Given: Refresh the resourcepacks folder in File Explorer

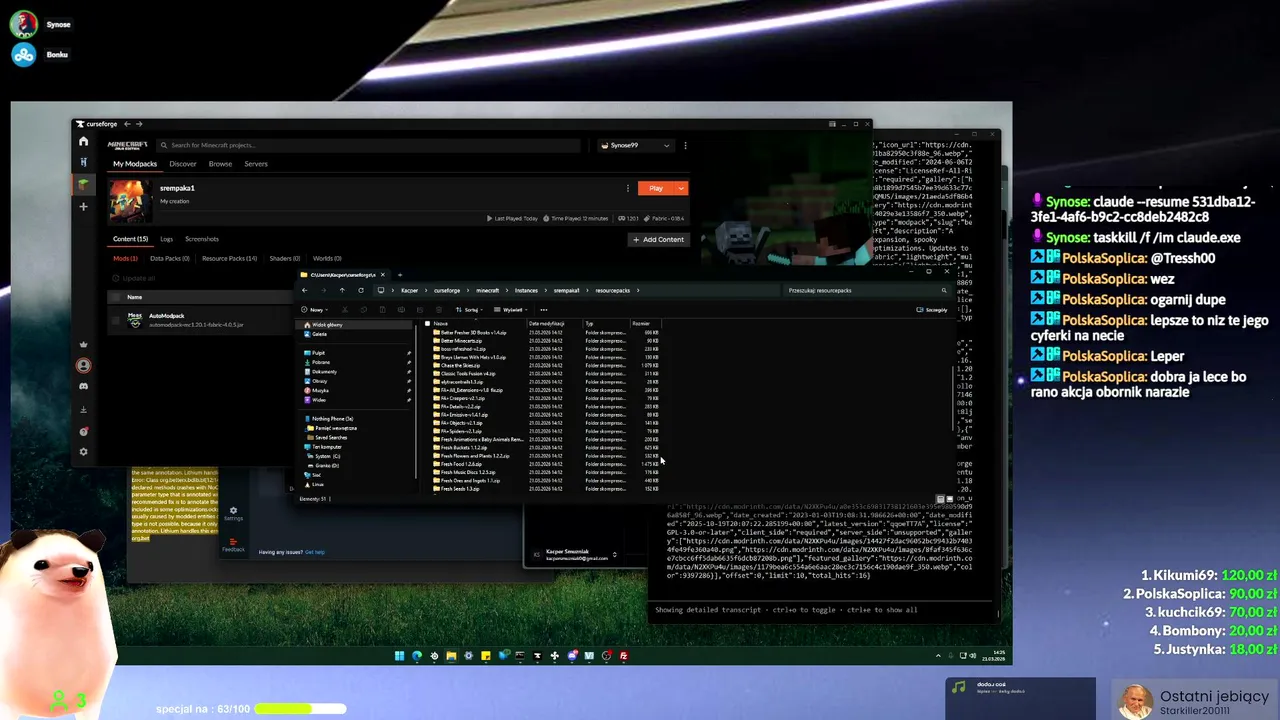Looking at the screenshot, I should click(361, 290).
